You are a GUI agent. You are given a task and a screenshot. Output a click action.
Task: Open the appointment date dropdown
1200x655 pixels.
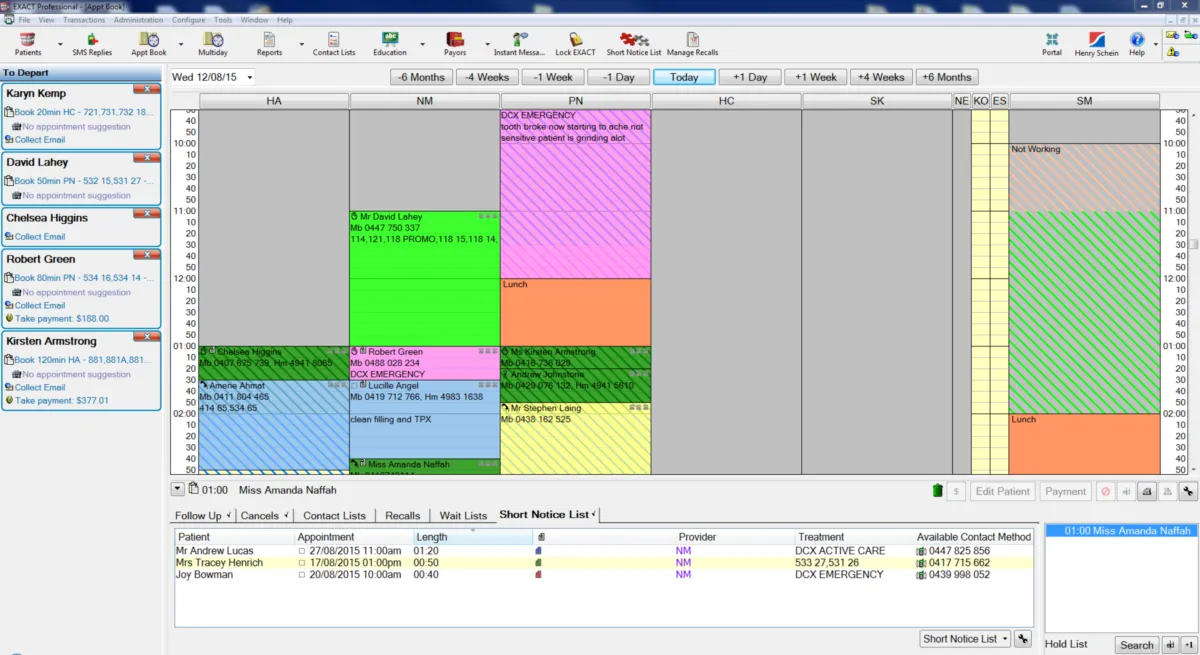(249, 77)
